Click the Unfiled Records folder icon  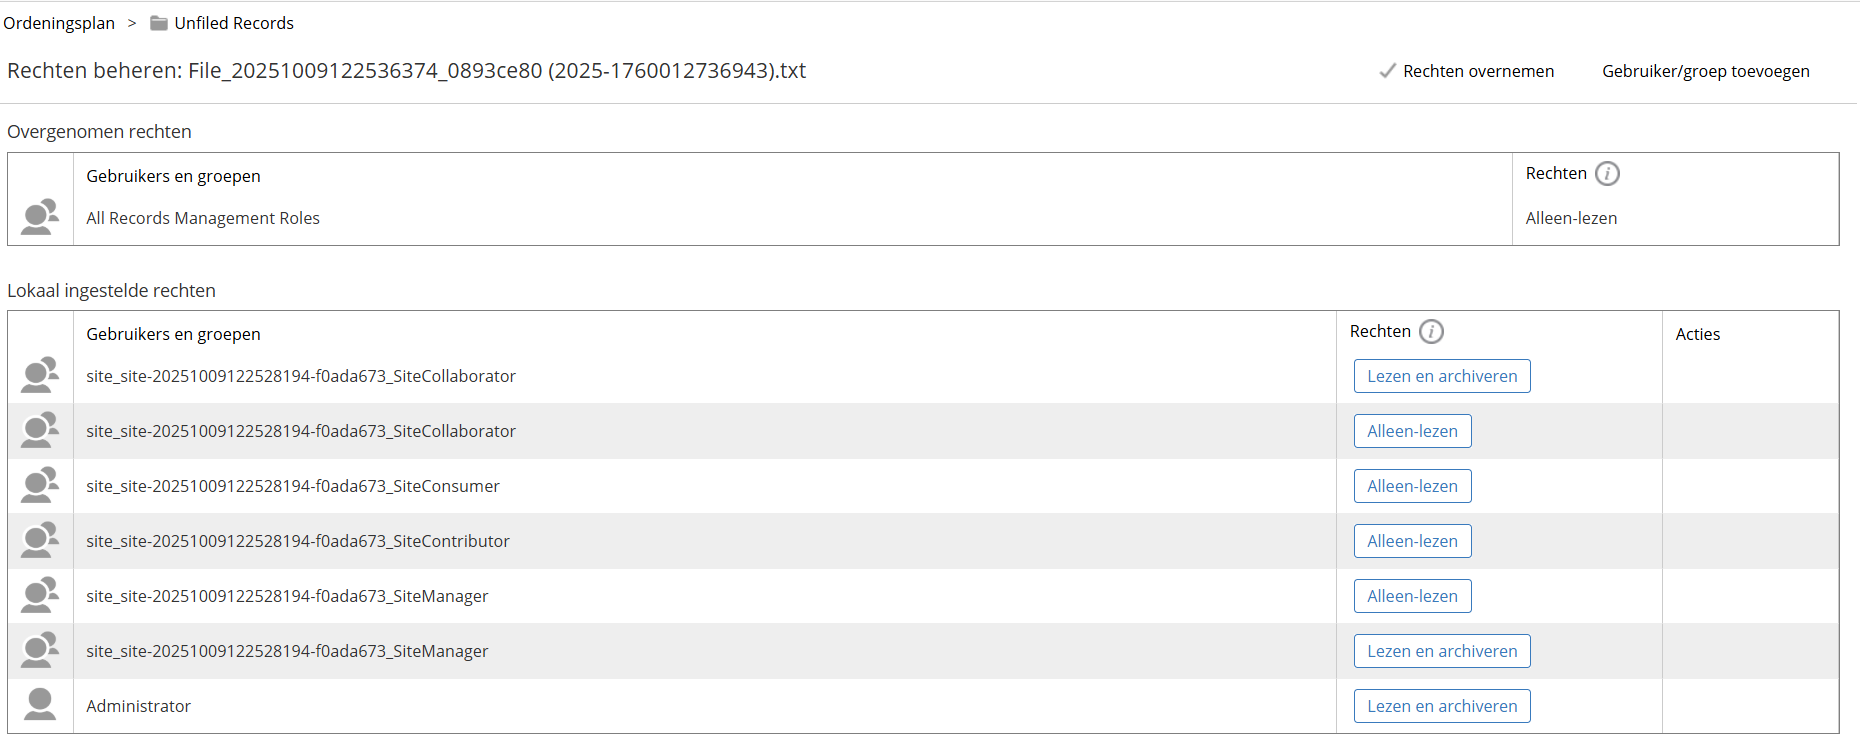(x=159, y=23)
